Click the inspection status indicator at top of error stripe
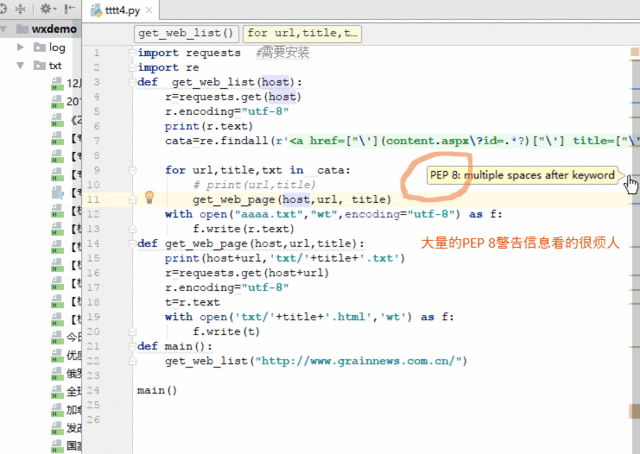The height and width of the screenshot is (454, 640). pos(635,52)
